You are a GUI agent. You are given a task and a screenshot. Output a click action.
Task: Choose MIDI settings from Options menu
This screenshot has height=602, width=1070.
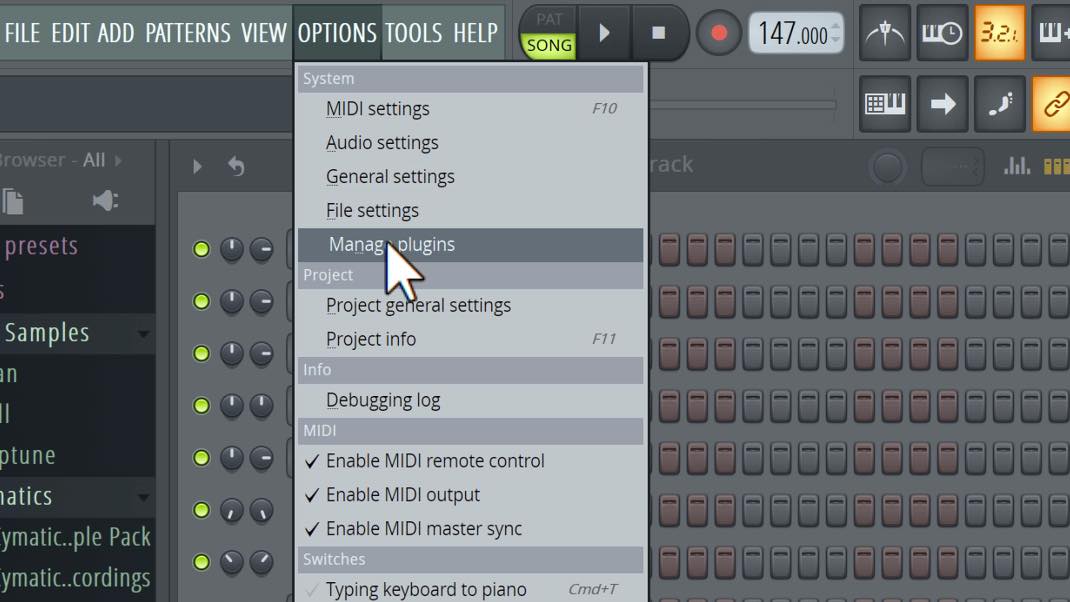click(470, 109)
